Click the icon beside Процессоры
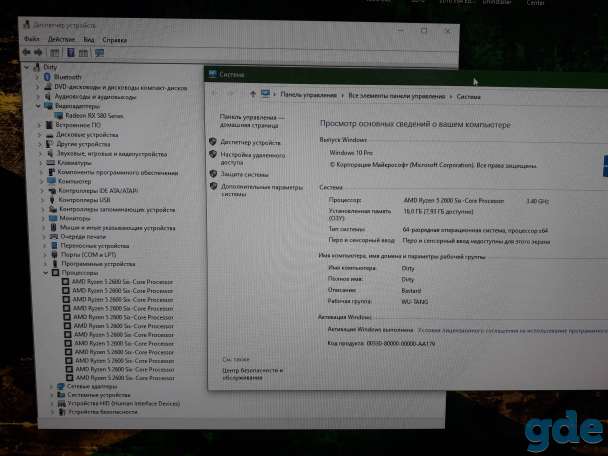 pos(55,273)
